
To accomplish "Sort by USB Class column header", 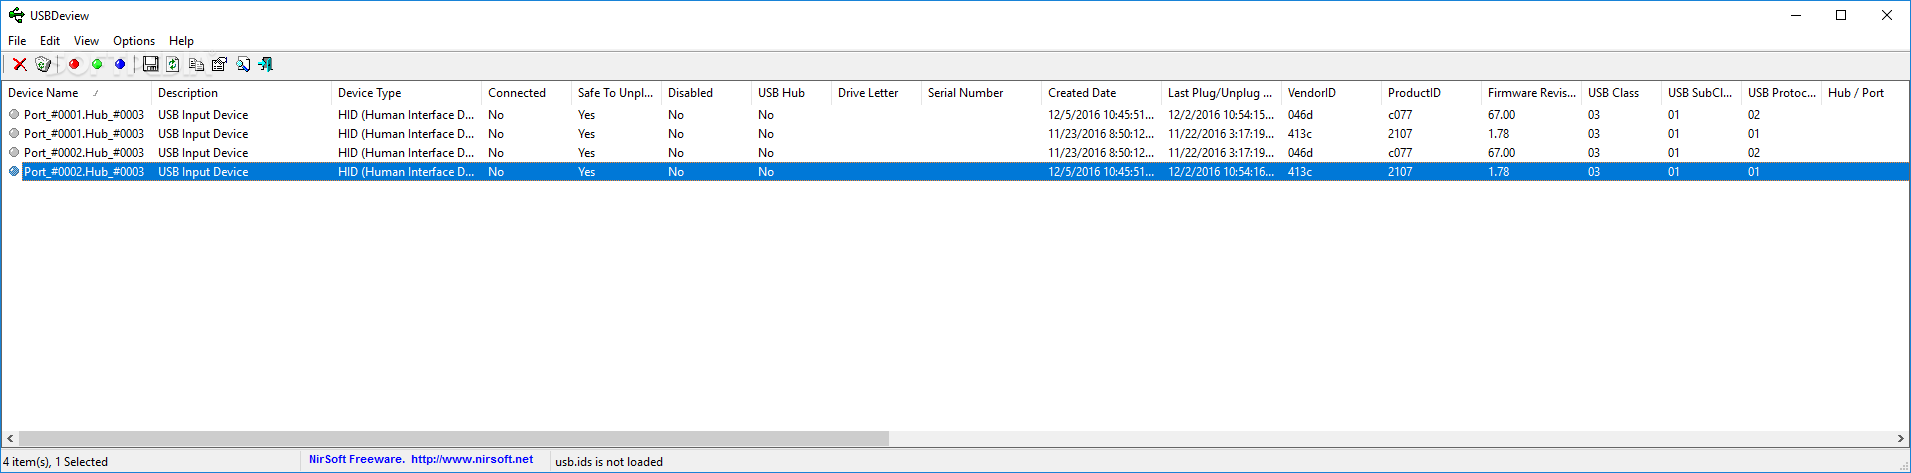I will click(1621, 93).
